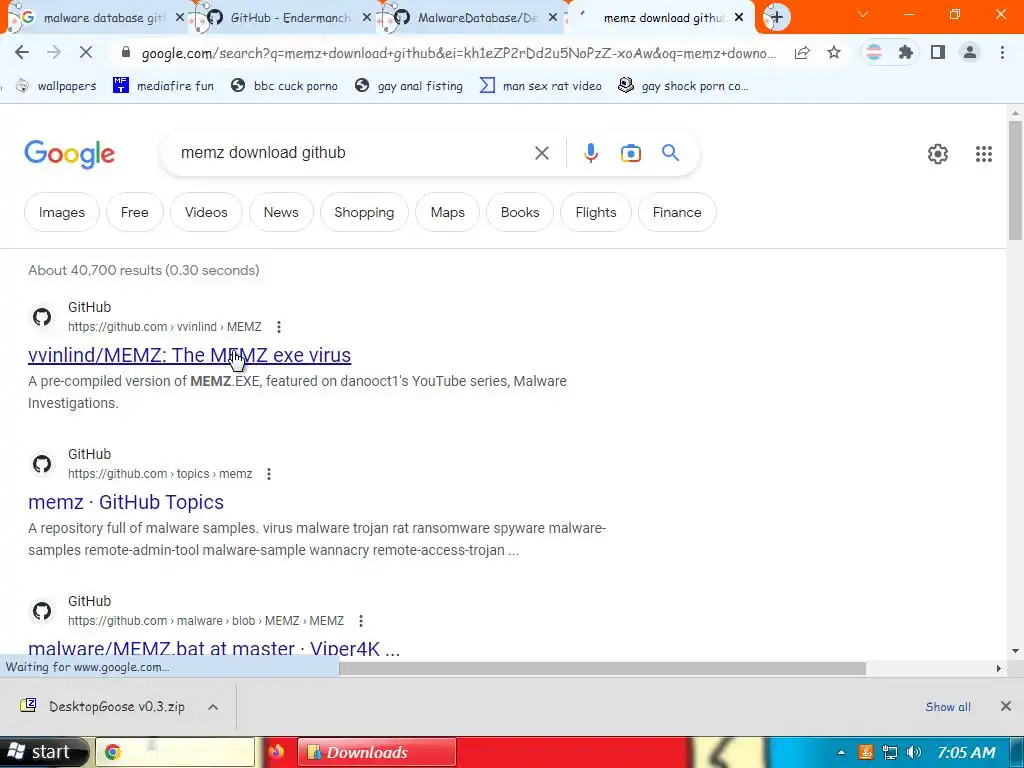Show all downloads
1024x768 pixels.
(948, 707)
